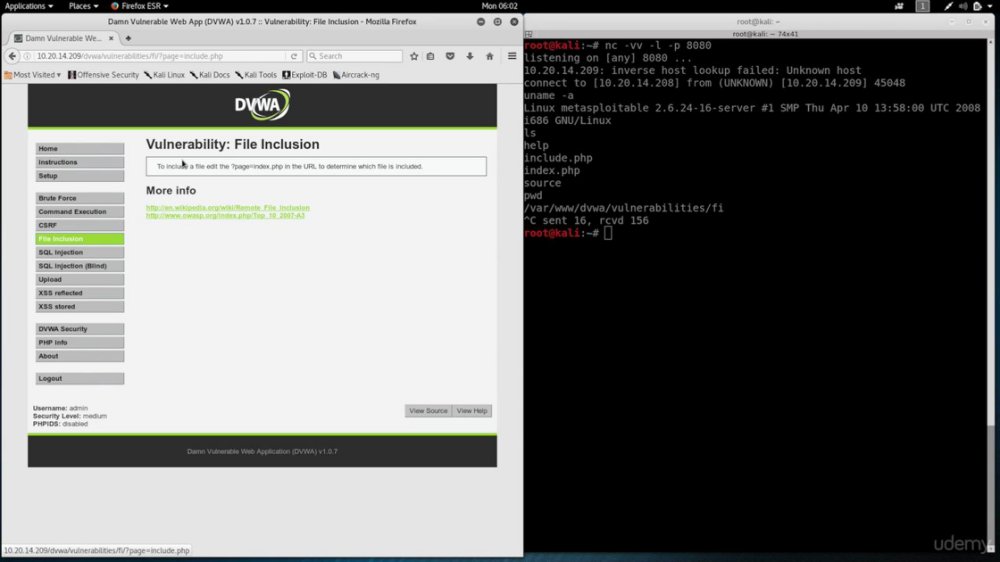Click the Mon 06:02 clock
Image resolution: width=1000 pixels, height=562 pixels.
coord(499,6)
